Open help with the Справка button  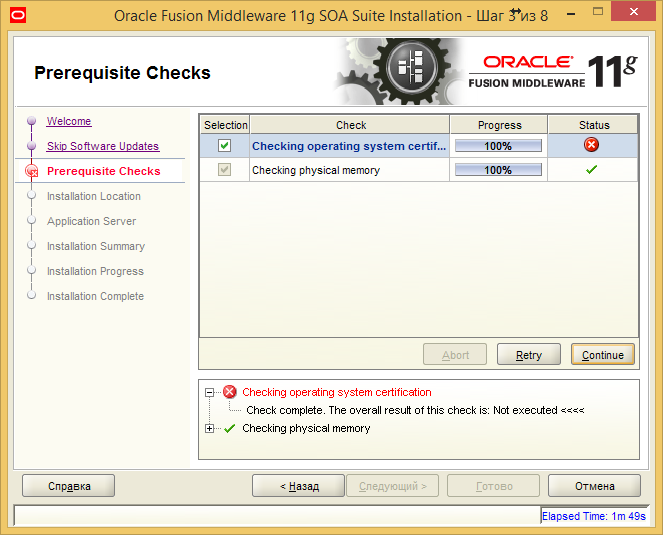coord(68,486)
